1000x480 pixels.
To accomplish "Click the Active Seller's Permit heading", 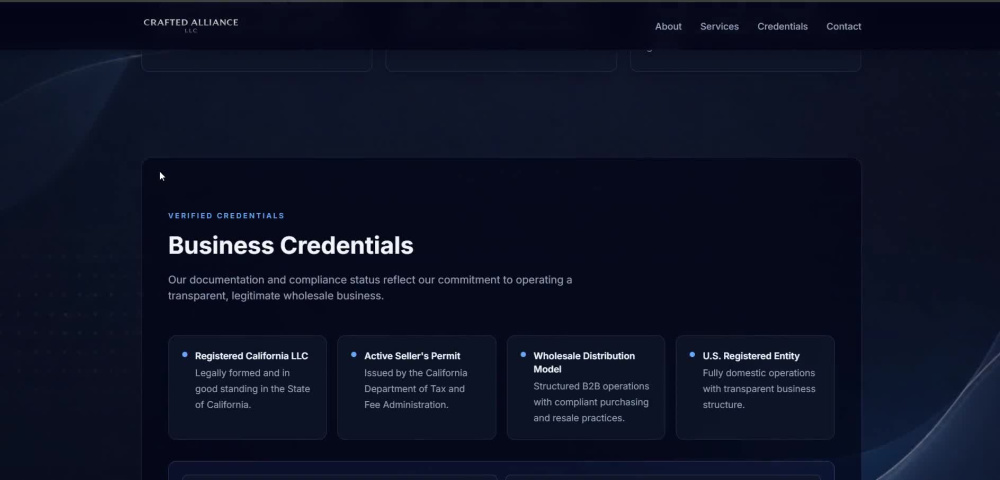I will tap(412, 356).
